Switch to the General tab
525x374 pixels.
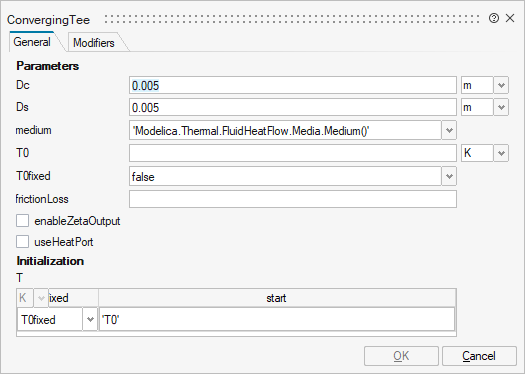pos(32,42)
